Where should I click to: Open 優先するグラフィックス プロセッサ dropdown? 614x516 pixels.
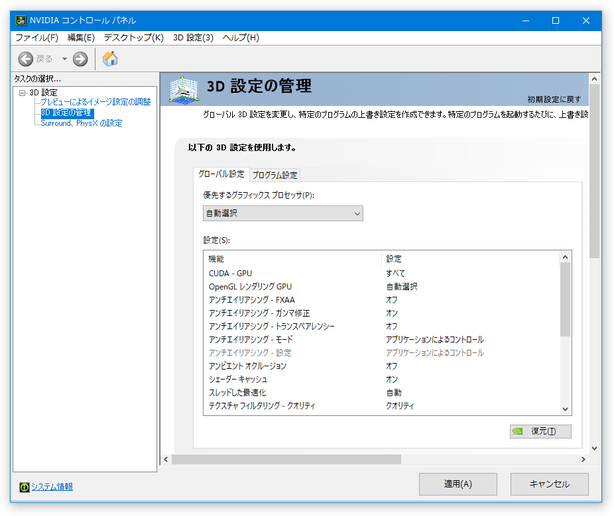283,213
